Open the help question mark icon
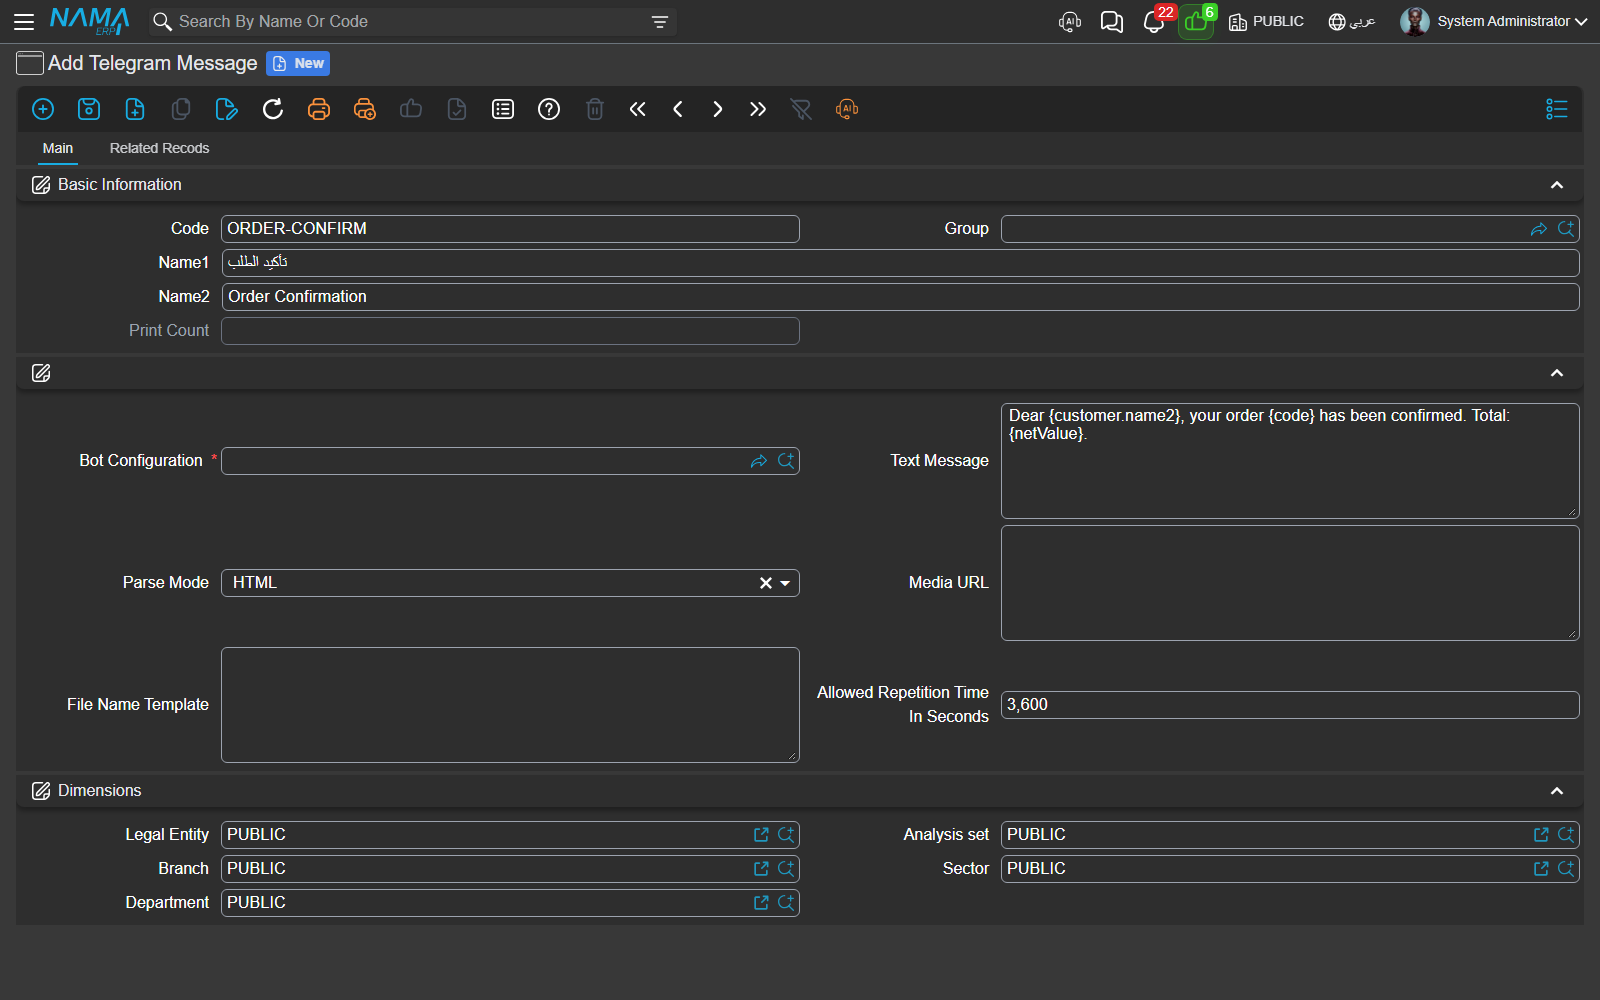 (549, 109)
